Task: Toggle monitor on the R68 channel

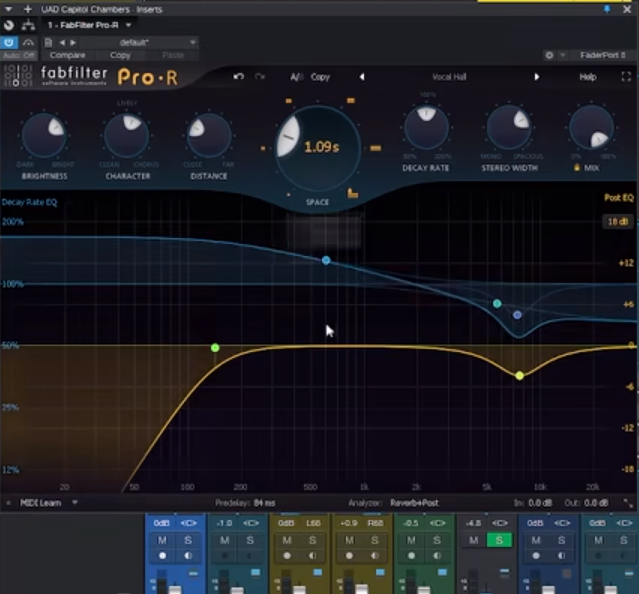Action: click(x=375, y=556)
